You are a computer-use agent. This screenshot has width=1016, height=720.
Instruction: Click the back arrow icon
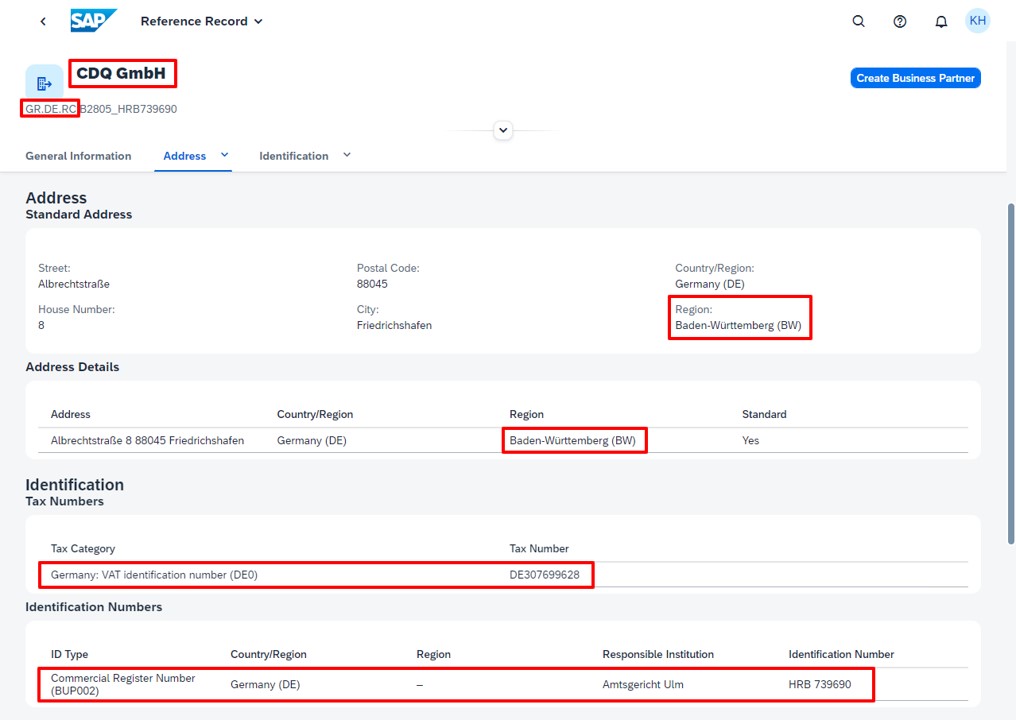click(x=43, y=21)
